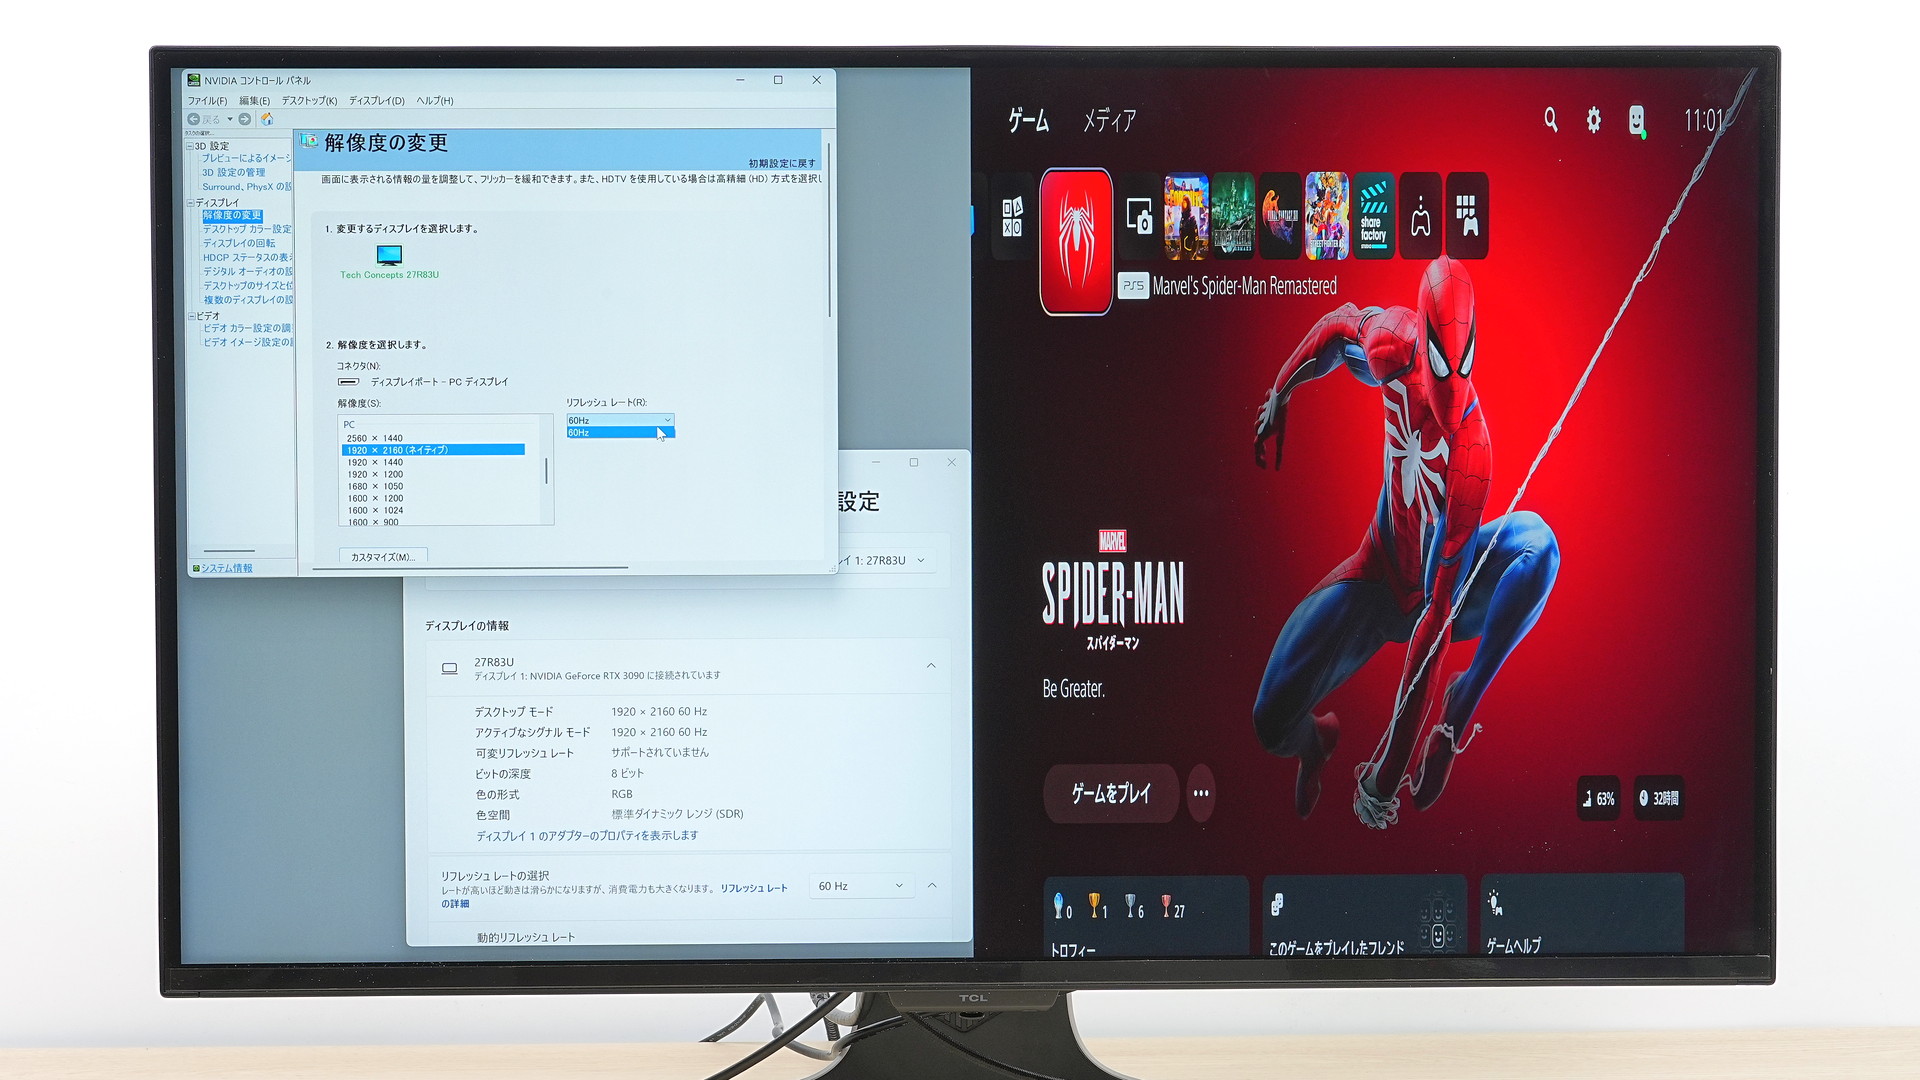The height and width of the screenshot is (1080, 1920).
Task: Open PS5 settings gear icon
Action: pyautogui.click(x=1593, y=121)
